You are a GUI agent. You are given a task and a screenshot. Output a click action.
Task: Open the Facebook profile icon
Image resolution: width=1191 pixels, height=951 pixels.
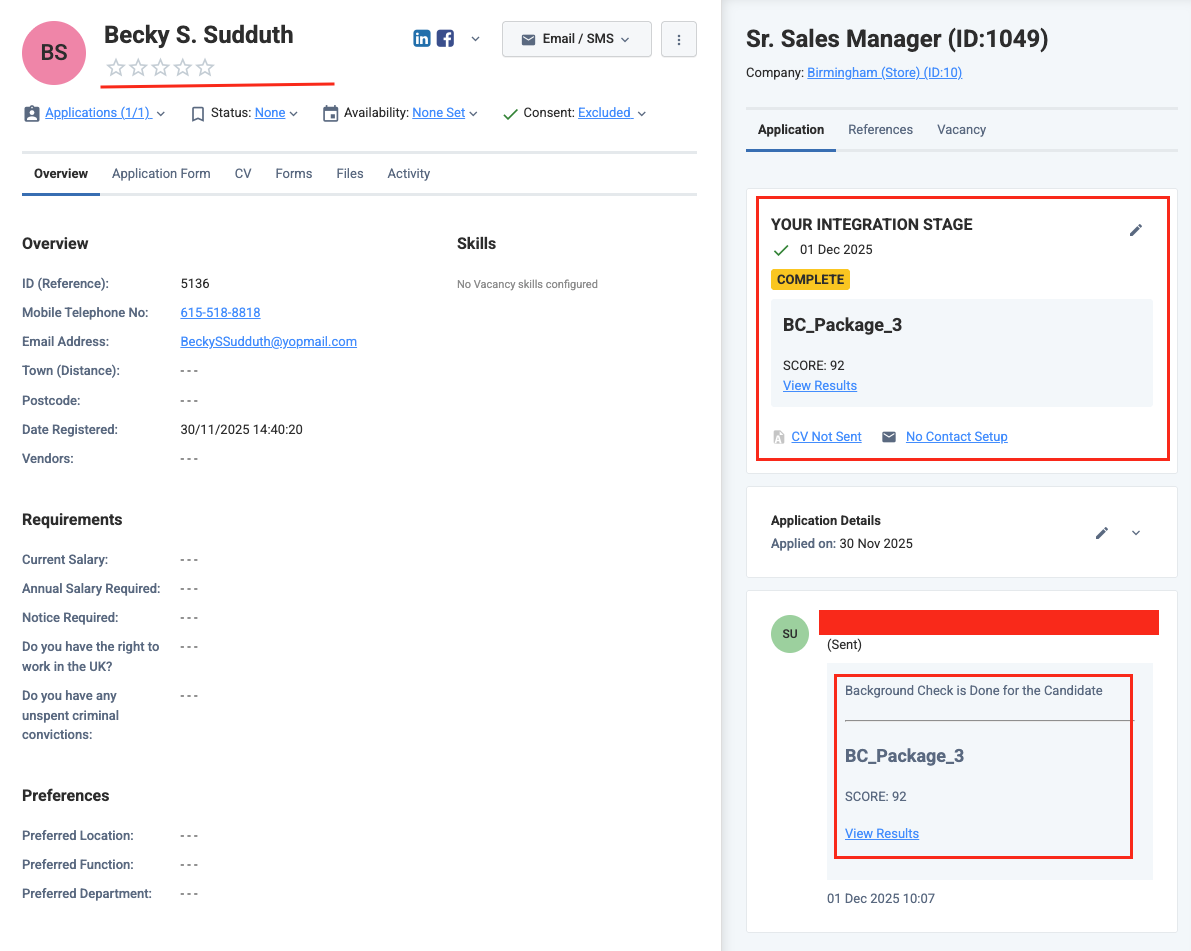445,39
